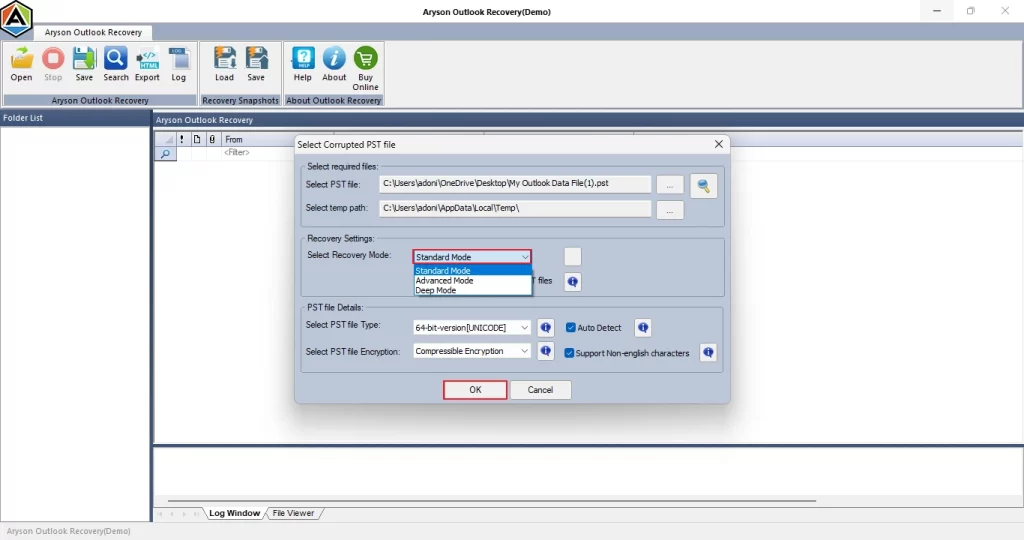Choose Deep Mode from the list
Viewport: 1024px width, 540px height.
tap(473, 291)
